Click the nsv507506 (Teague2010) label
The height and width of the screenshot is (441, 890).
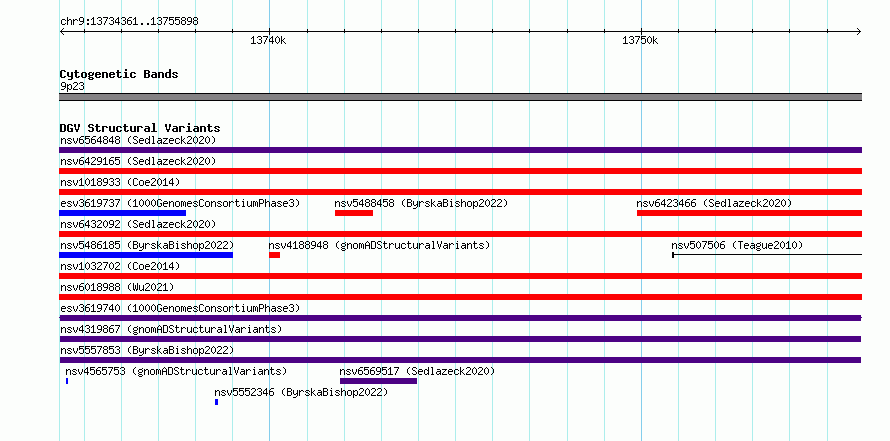coord(737,245)
